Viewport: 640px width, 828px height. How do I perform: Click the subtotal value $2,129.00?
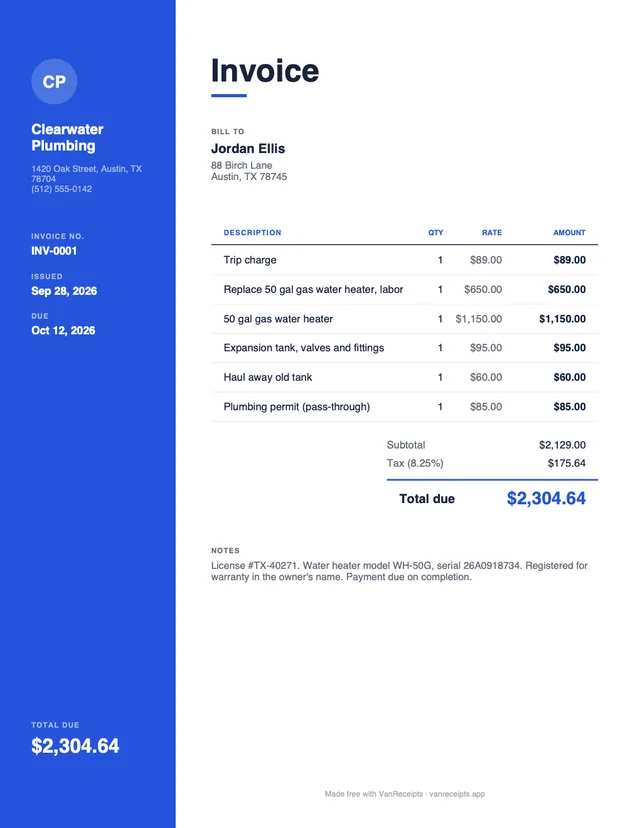click(x=562, y=445)
